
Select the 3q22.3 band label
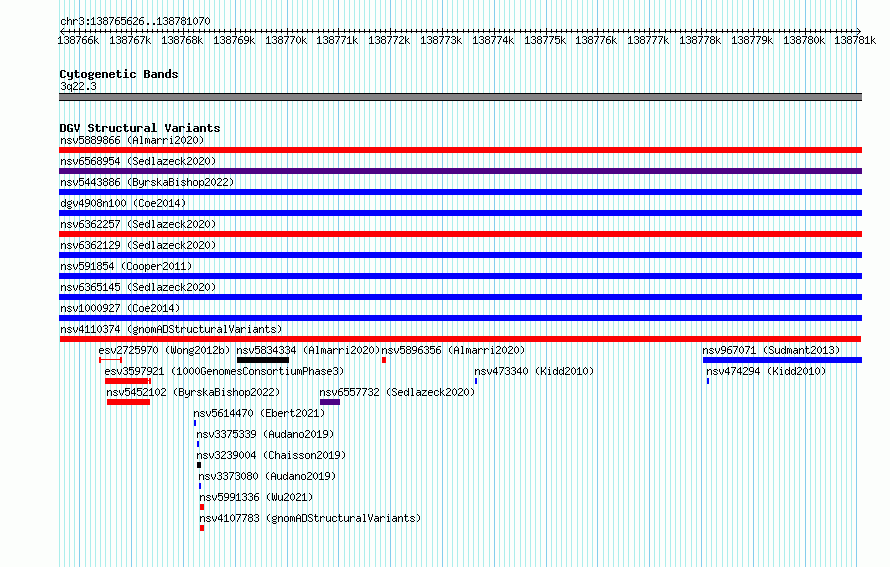coord(78,86)
